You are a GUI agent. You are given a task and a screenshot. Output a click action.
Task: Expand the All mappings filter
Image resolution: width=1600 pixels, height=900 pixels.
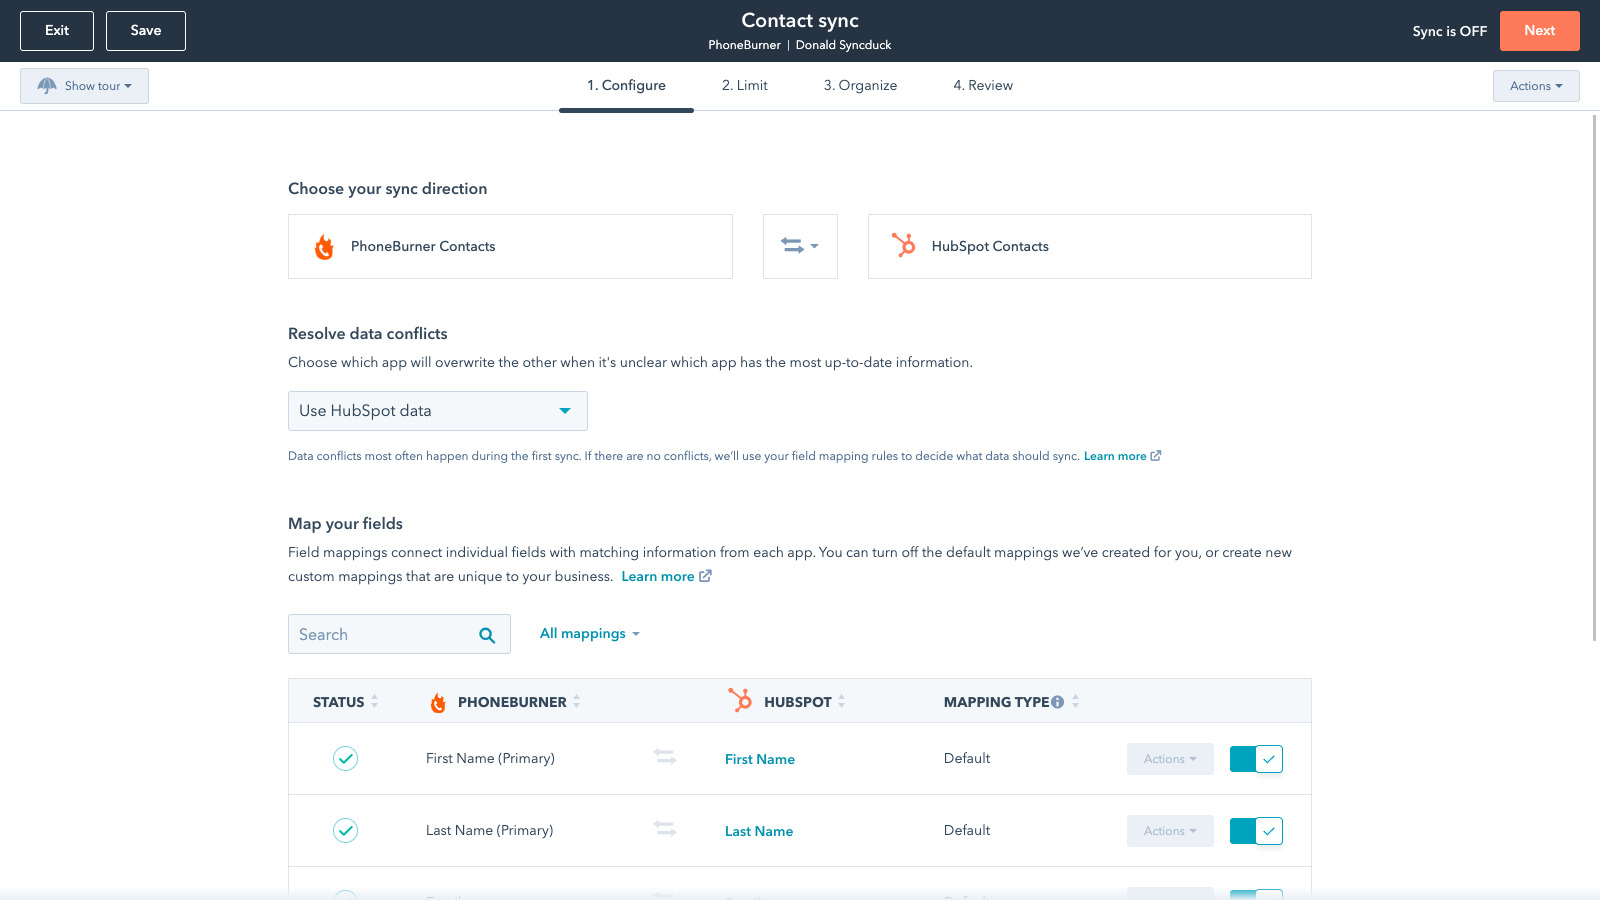(x=589, y=634)
